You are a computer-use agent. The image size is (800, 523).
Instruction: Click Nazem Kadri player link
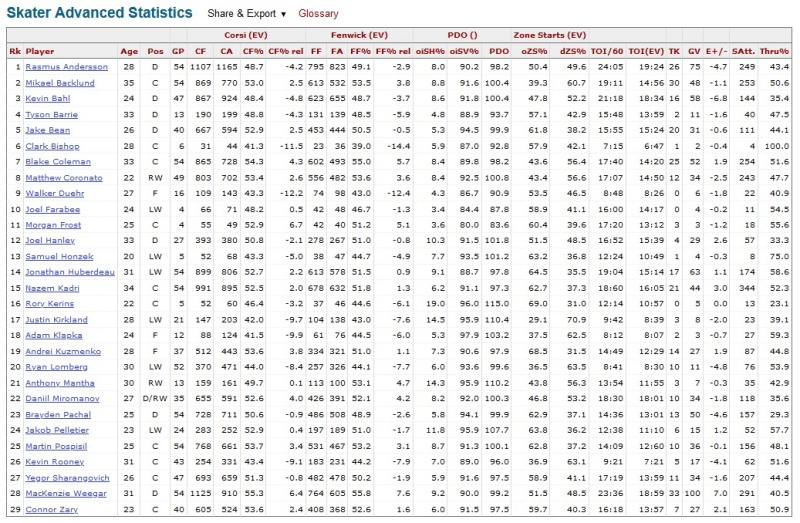(x=52, y=288)
